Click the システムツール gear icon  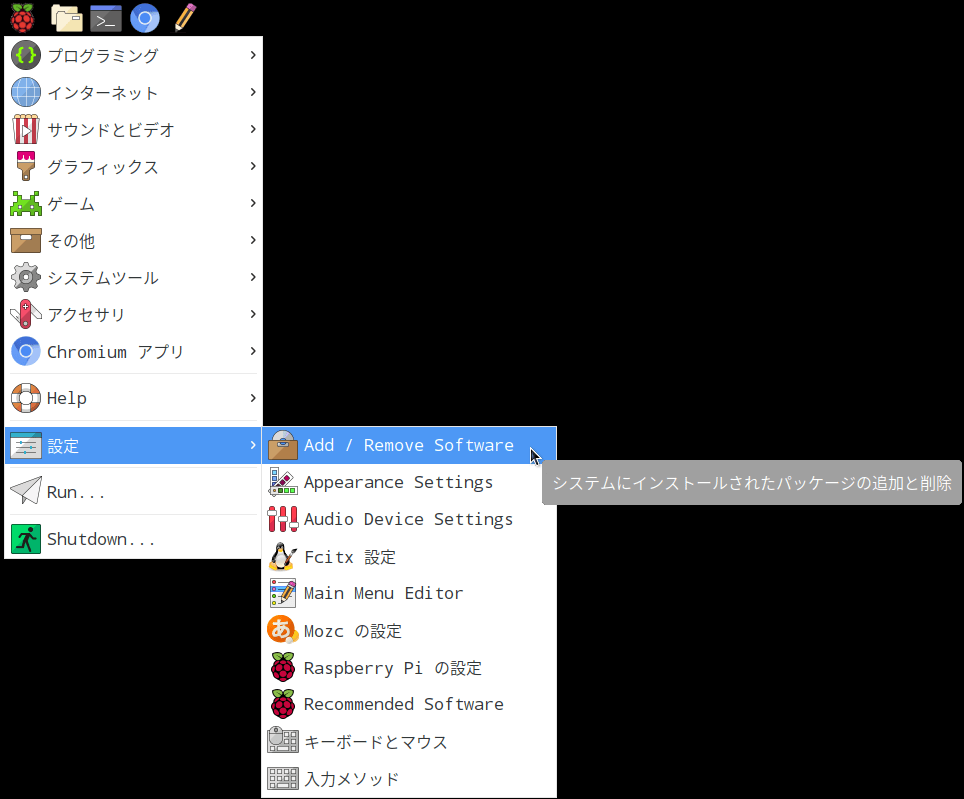(26, 277)
